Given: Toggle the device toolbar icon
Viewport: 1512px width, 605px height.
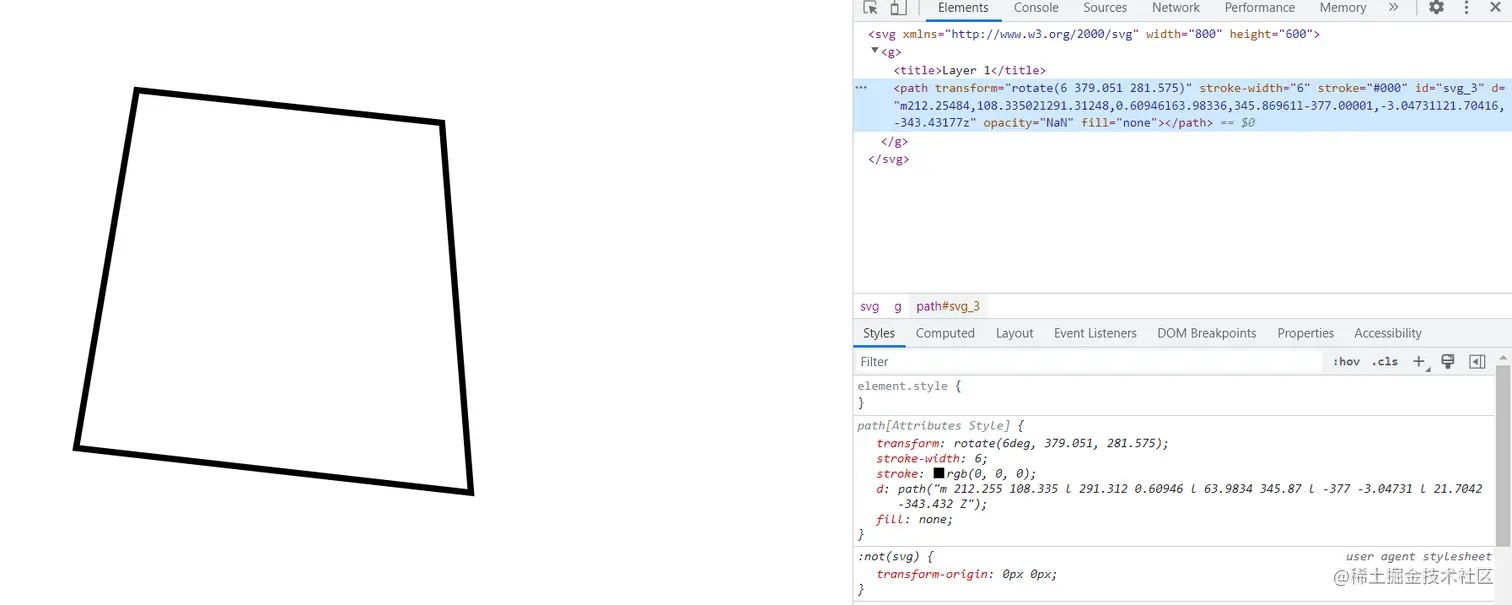Looking at the screenshot, I should (898, 8).
